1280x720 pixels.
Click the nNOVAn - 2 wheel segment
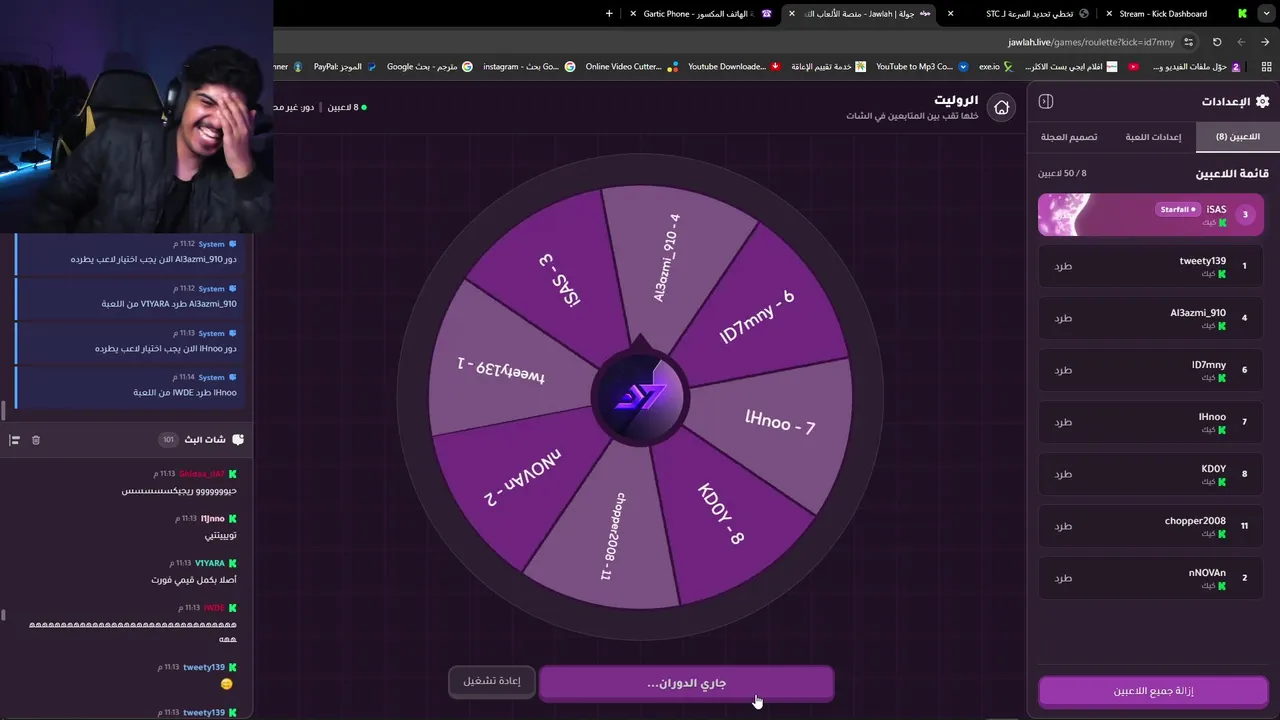tap(523, 477)
